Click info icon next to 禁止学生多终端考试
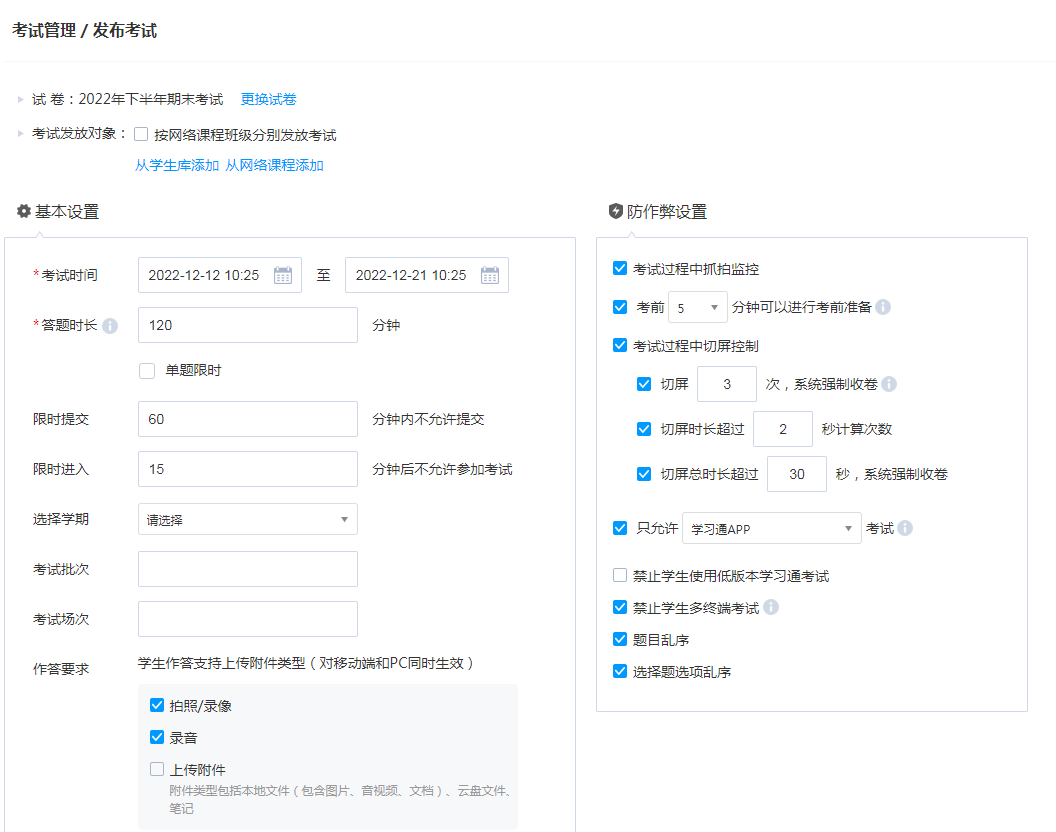 click(x=771, y=607)
